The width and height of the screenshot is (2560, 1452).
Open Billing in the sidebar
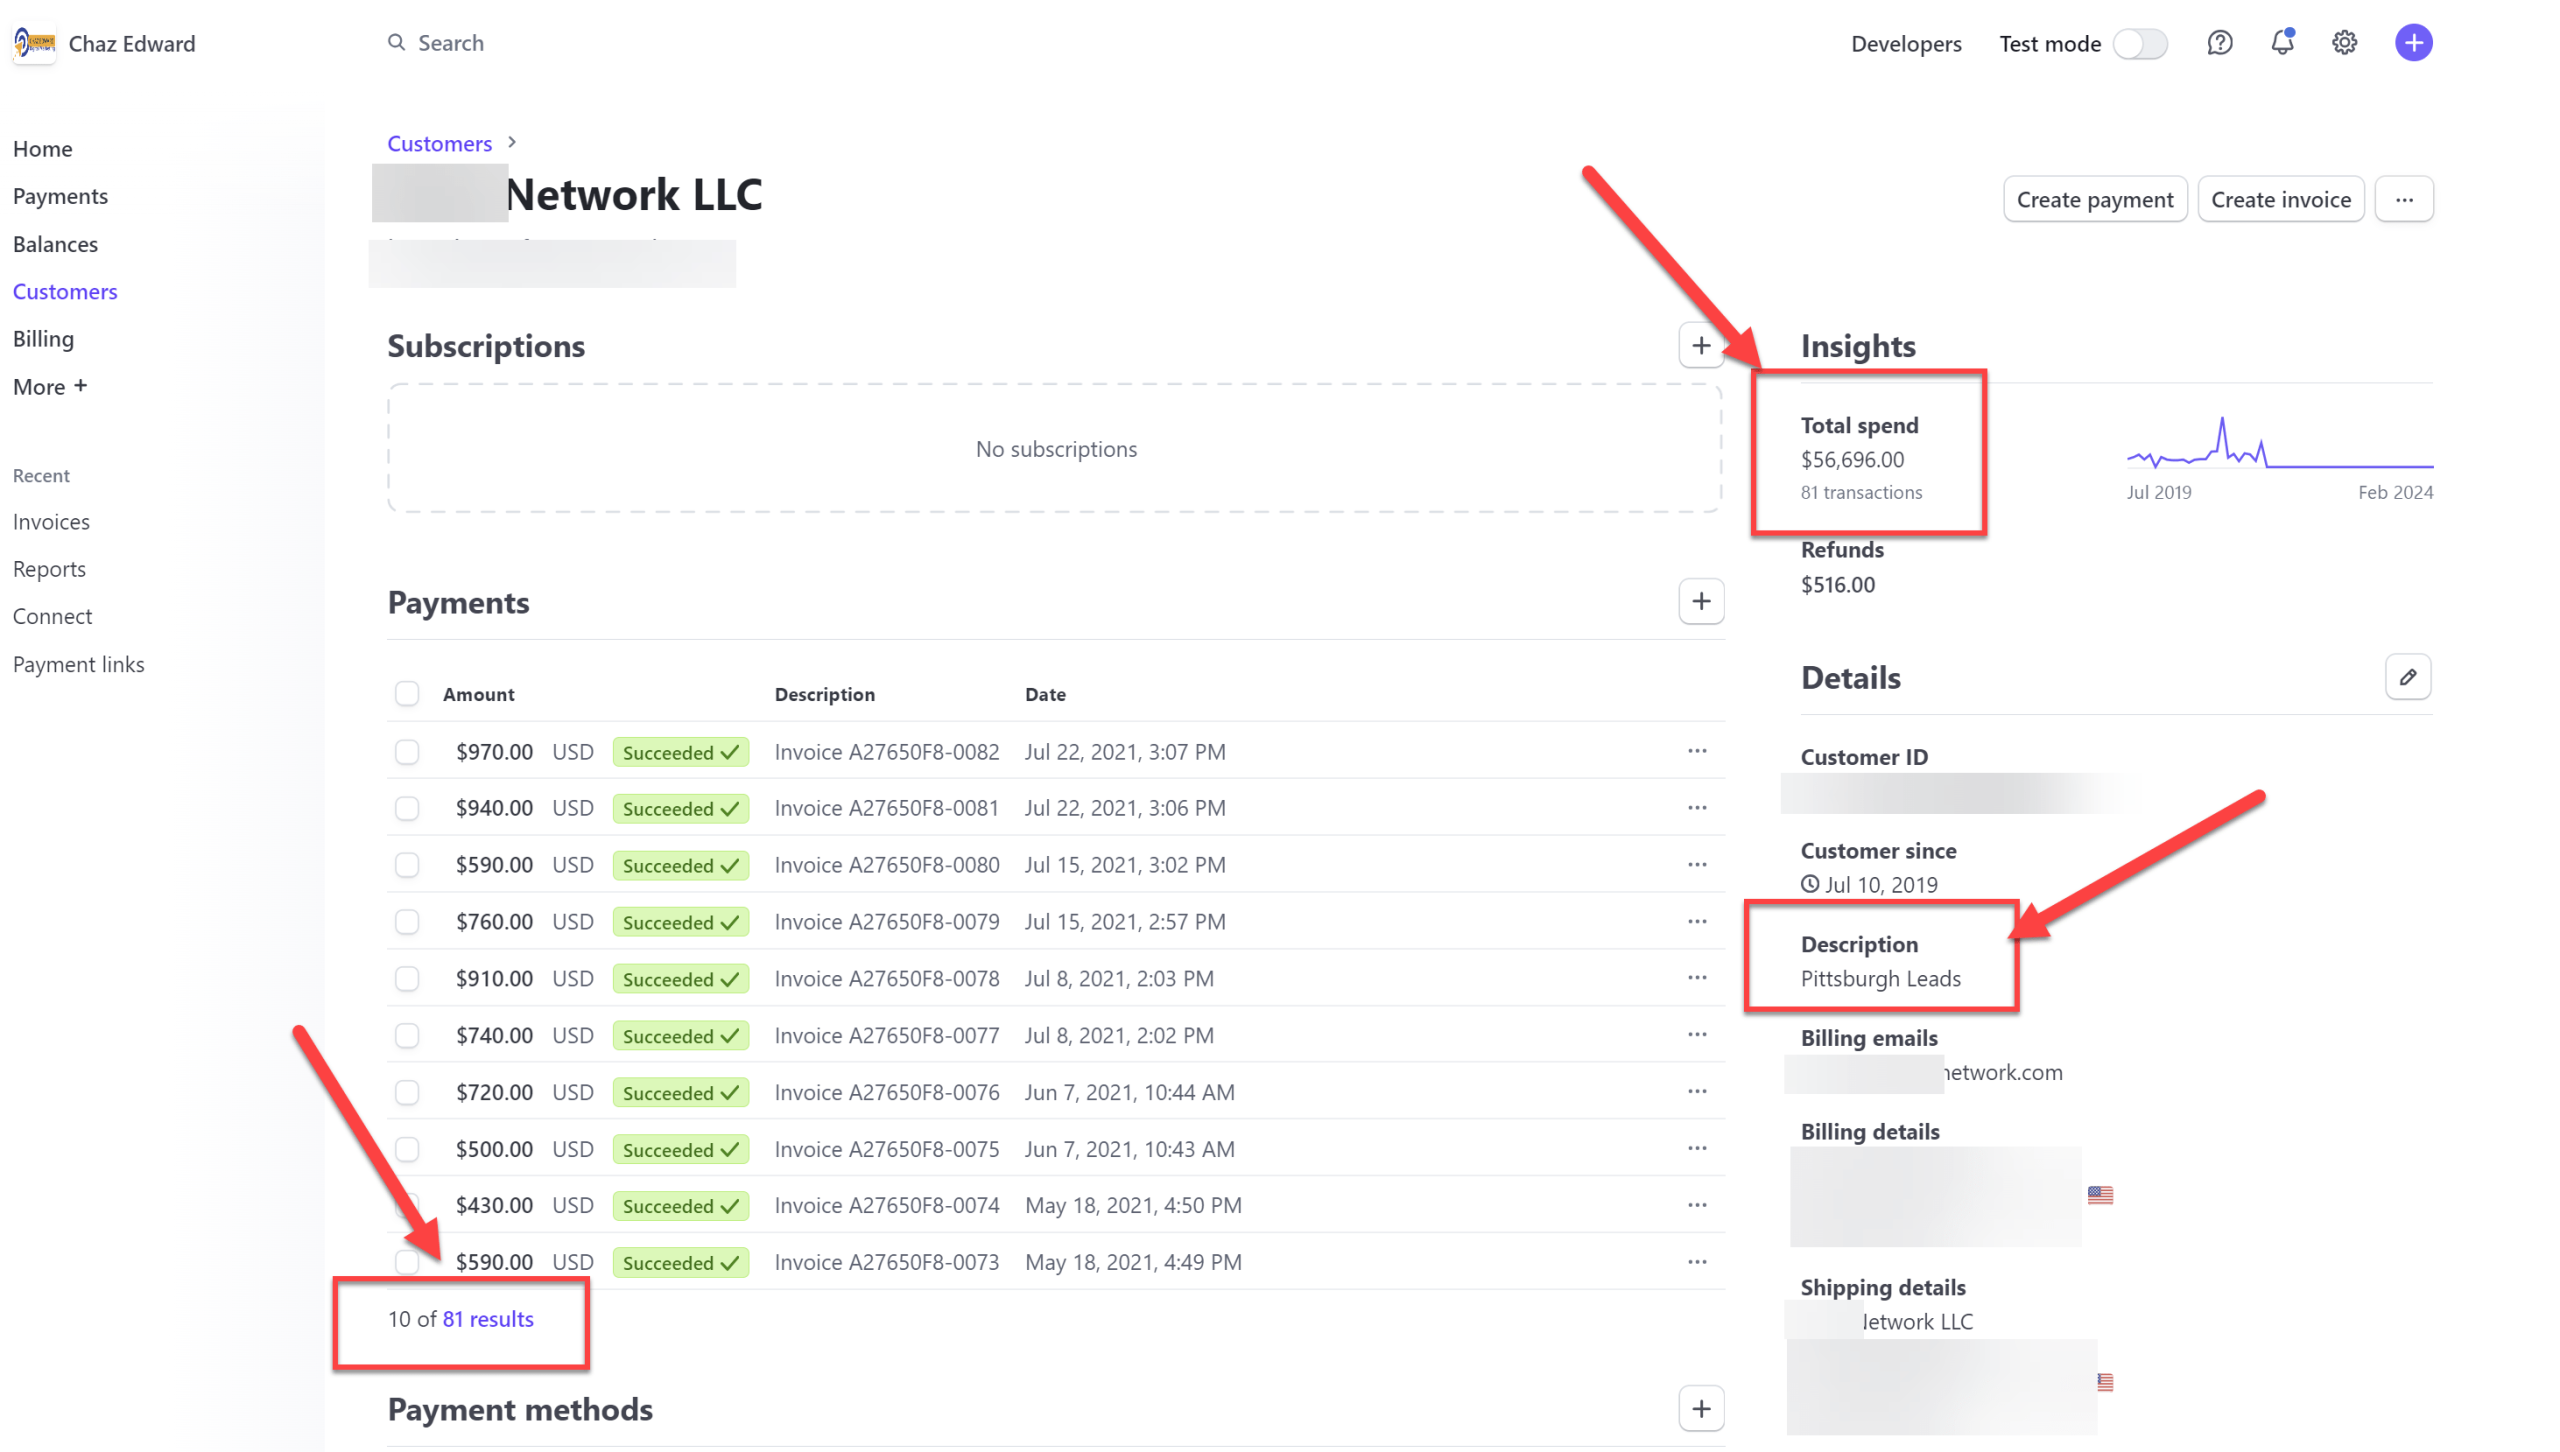click(43, 339)
